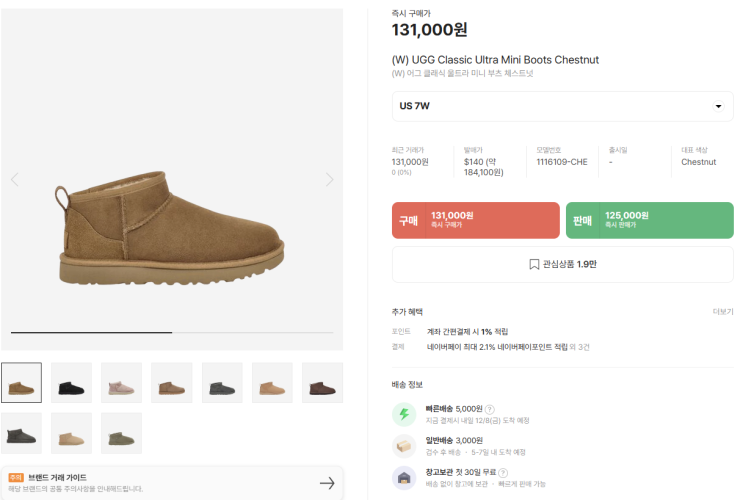Expand the 외 3건 payment benefits
This screenshot has height=500, width=743.
(579, 347)
